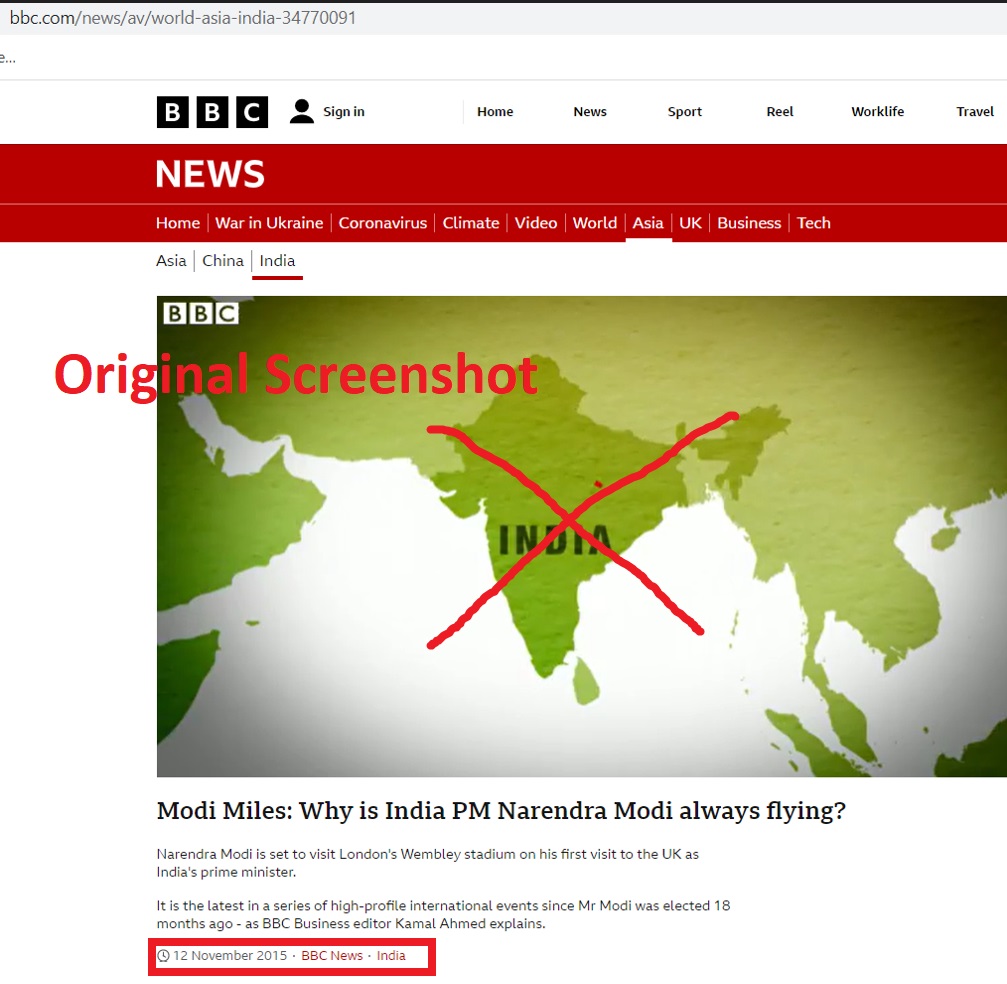Click the clock icon beside the date
Viewport: 1007px width, 984px height.
[x=164, y=956]
